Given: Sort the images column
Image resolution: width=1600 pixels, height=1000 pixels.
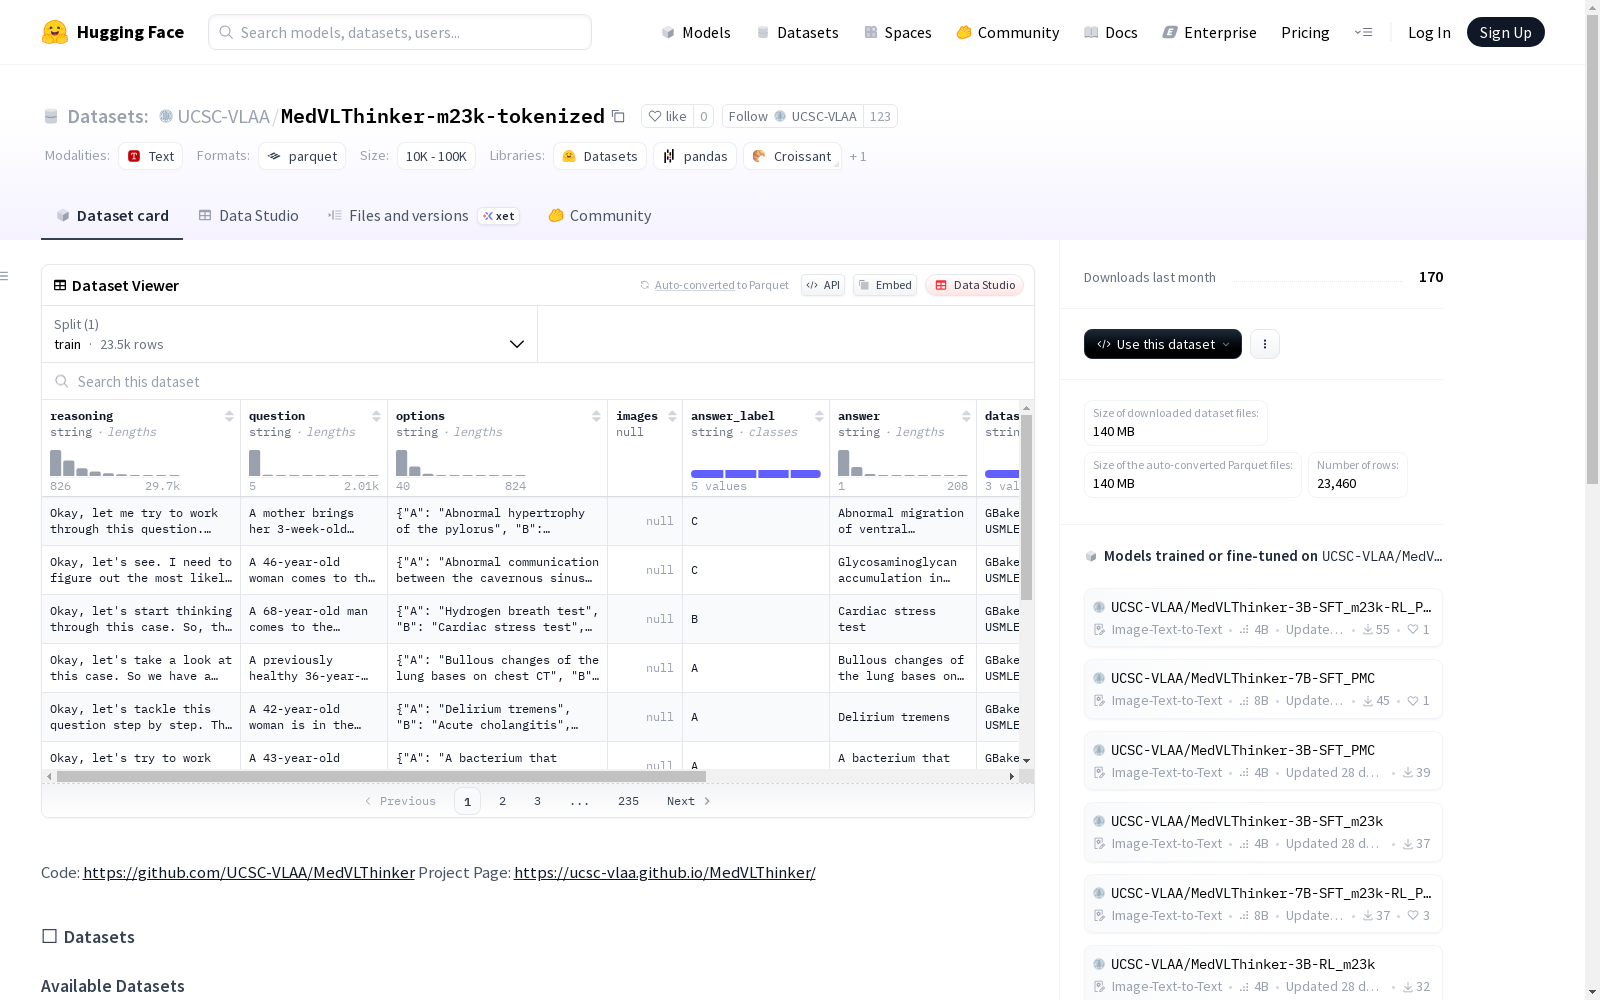Looking at the screenshot, I should [672, 416].
